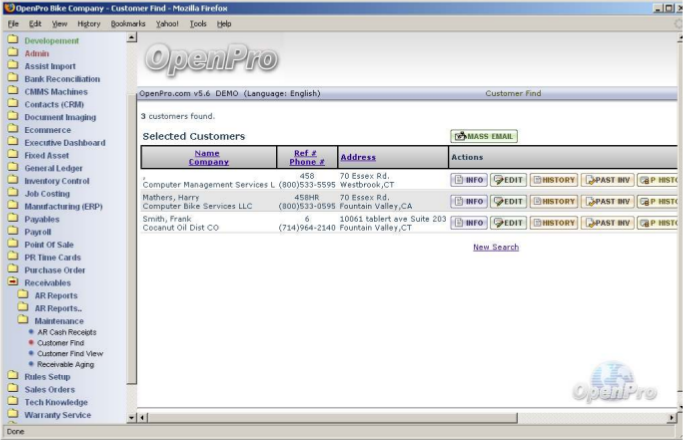Open AR Cash Receipts from Maintenance
The width and height of the screenshot is (683, 440).
(67, 332)
